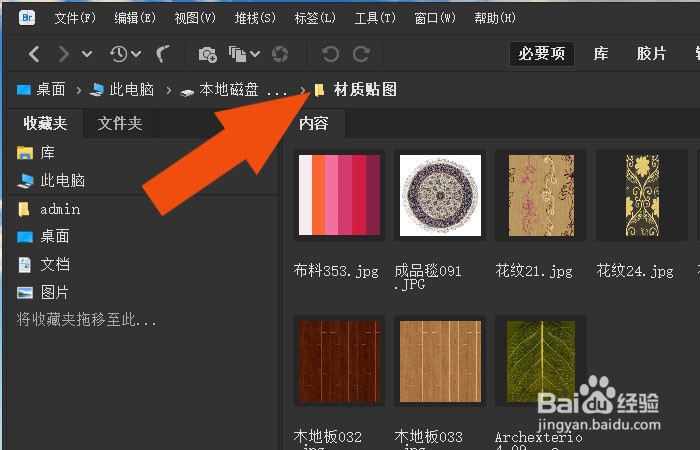Select the 文件夹 panel tab
This screenshot has height=450, width=700.
click(120, 123)
